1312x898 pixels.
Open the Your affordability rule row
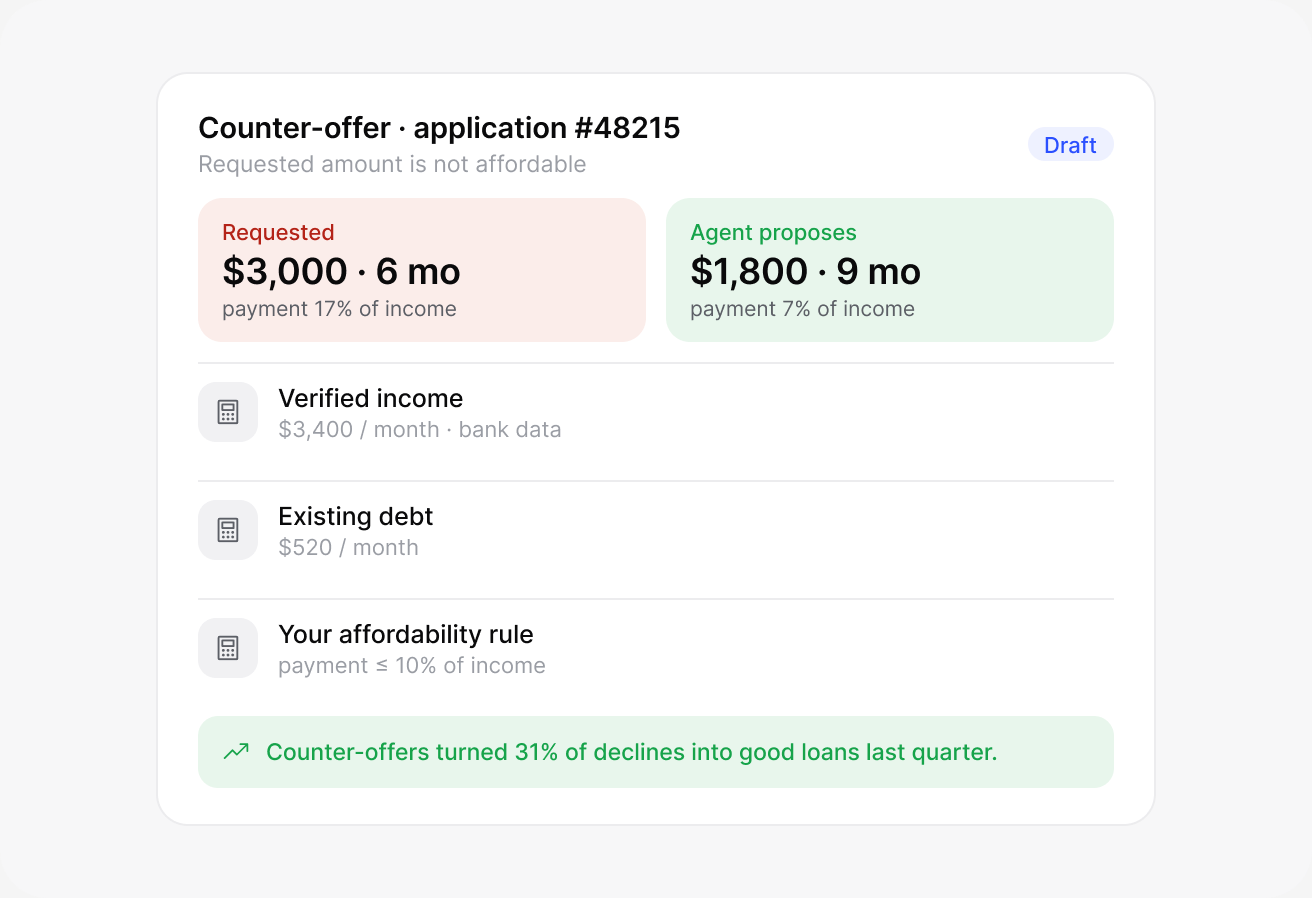(656, 649)
